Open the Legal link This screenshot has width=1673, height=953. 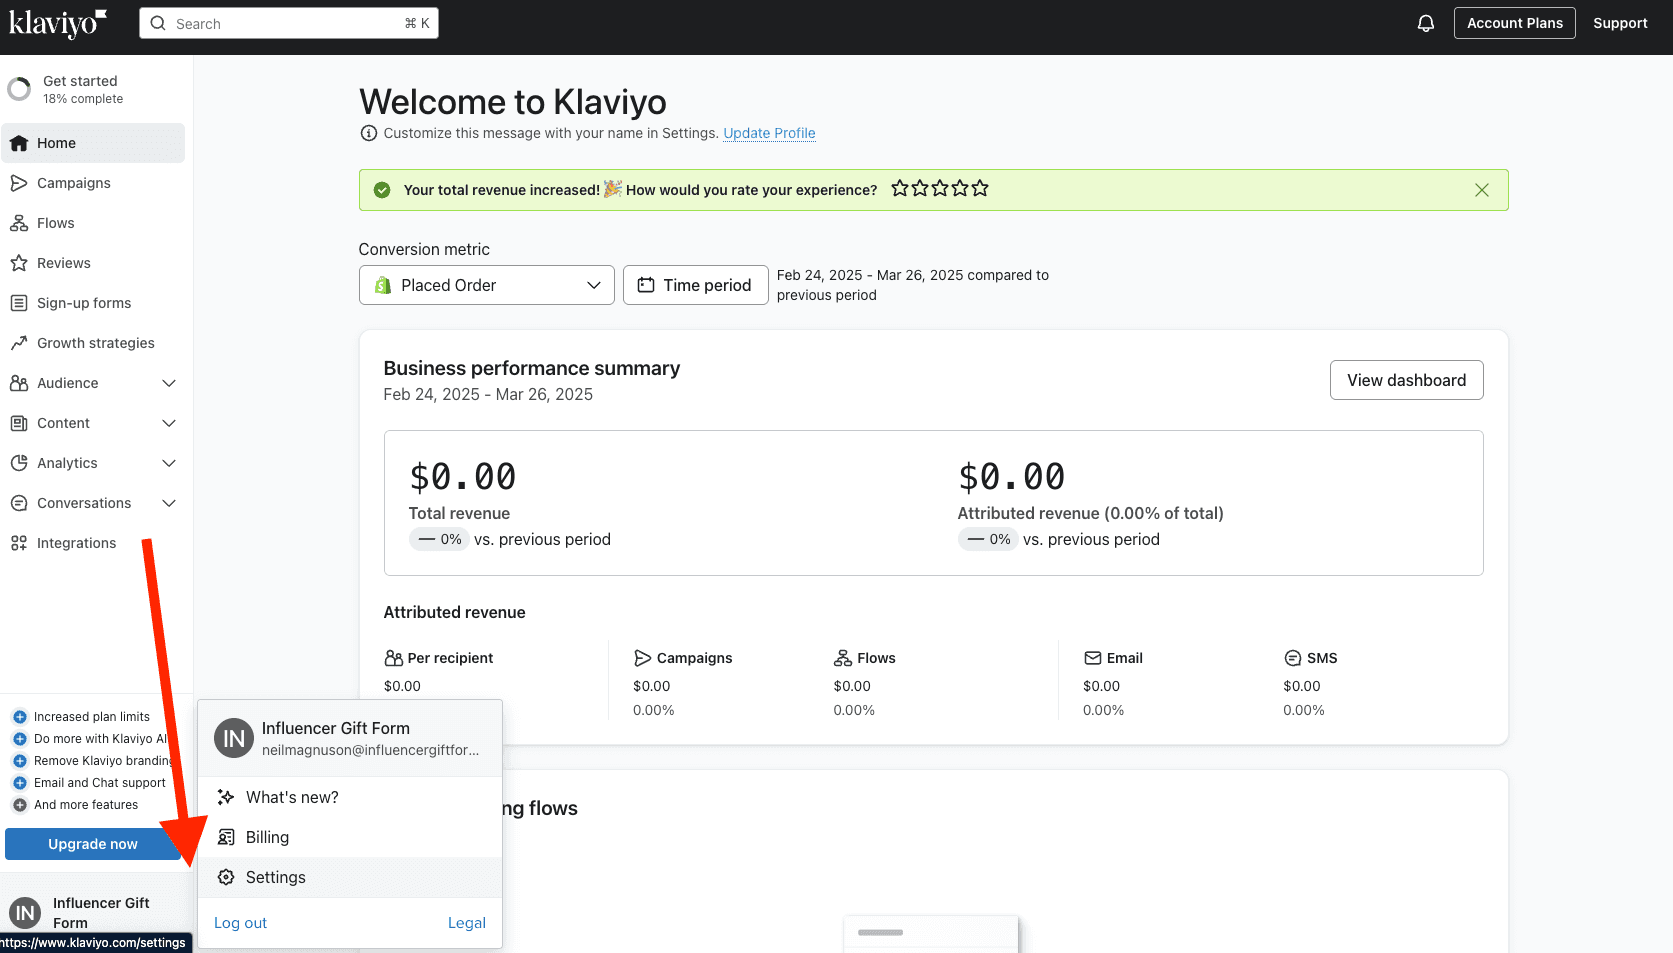point(467,923)
